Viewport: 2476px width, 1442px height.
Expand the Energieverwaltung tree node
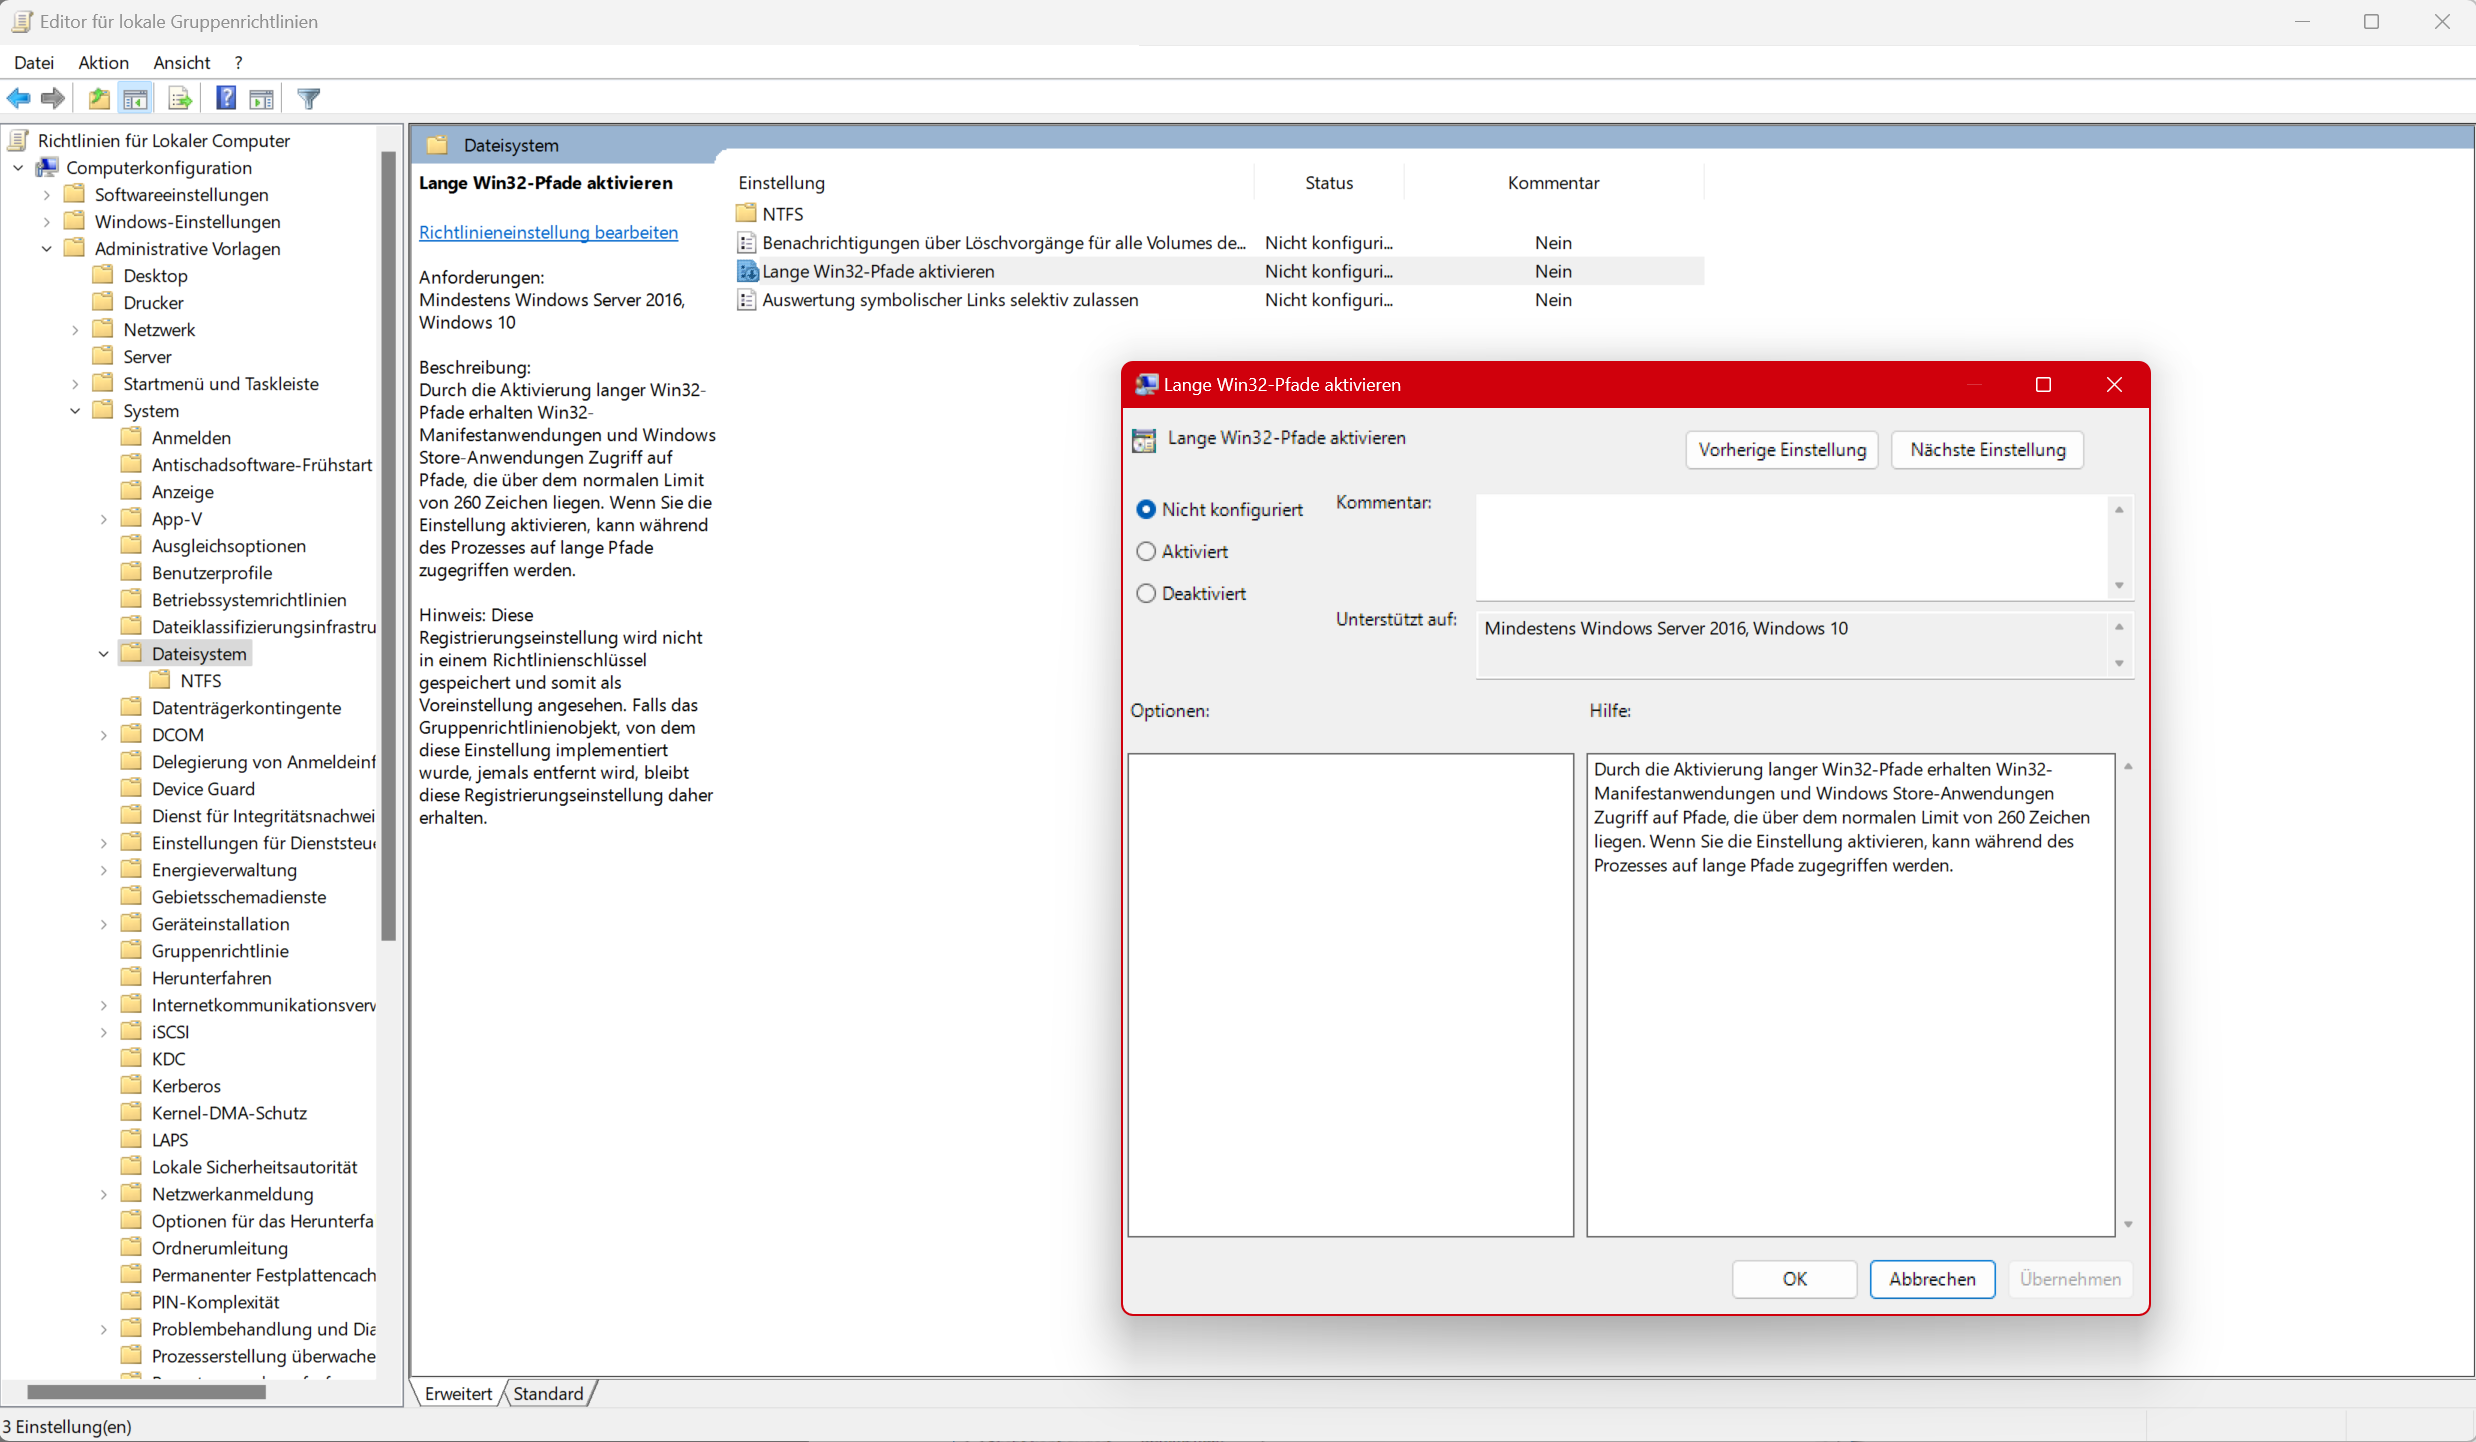[x=103, y=870]
